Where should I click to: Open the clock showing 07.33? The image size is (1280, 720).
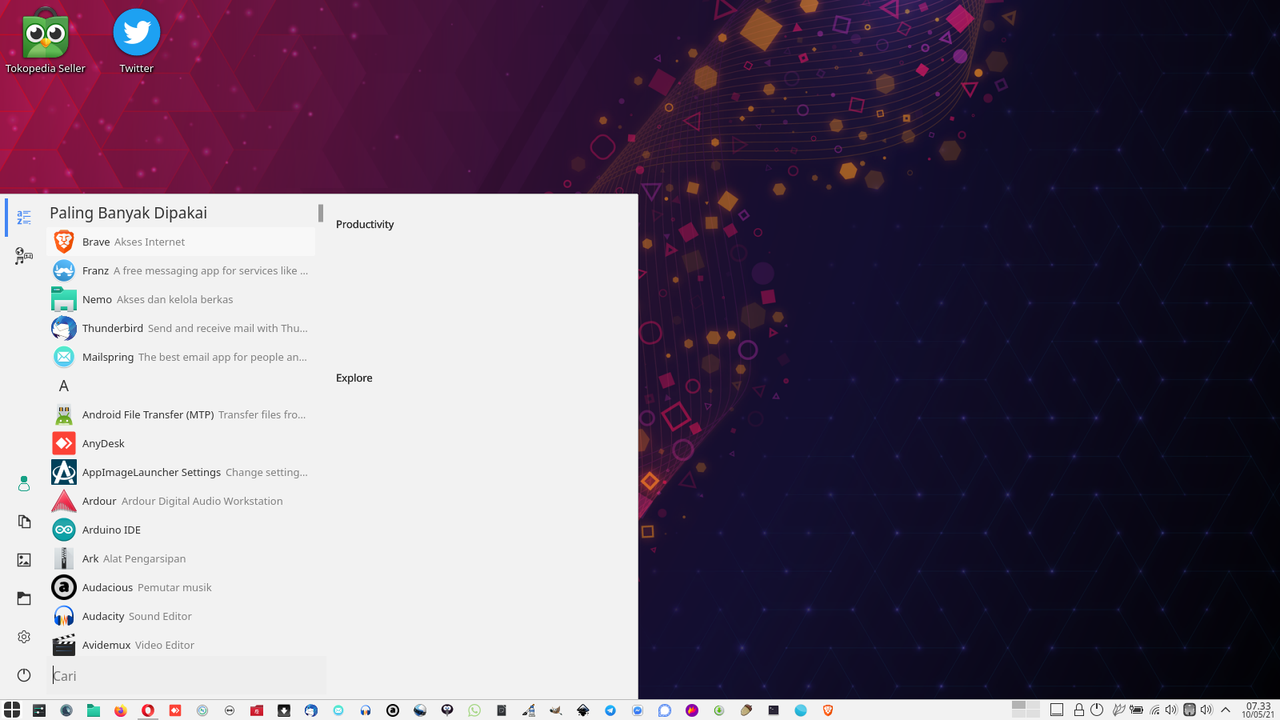click(x=1259, y=710)
